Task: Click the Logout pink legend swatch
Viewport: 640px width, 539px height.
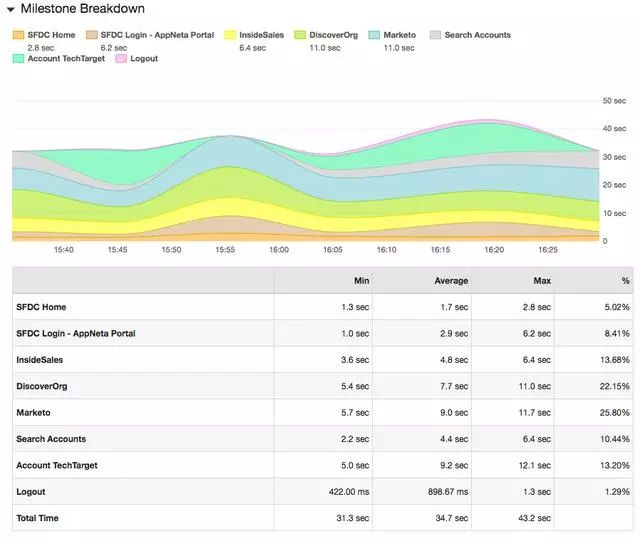Action: [x=121, y=59]
